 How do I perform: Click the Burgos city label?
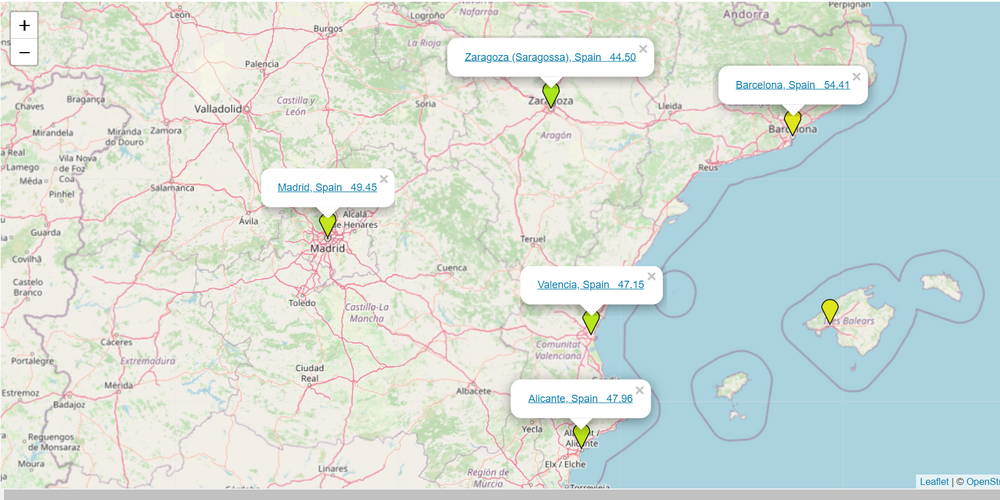328,29
